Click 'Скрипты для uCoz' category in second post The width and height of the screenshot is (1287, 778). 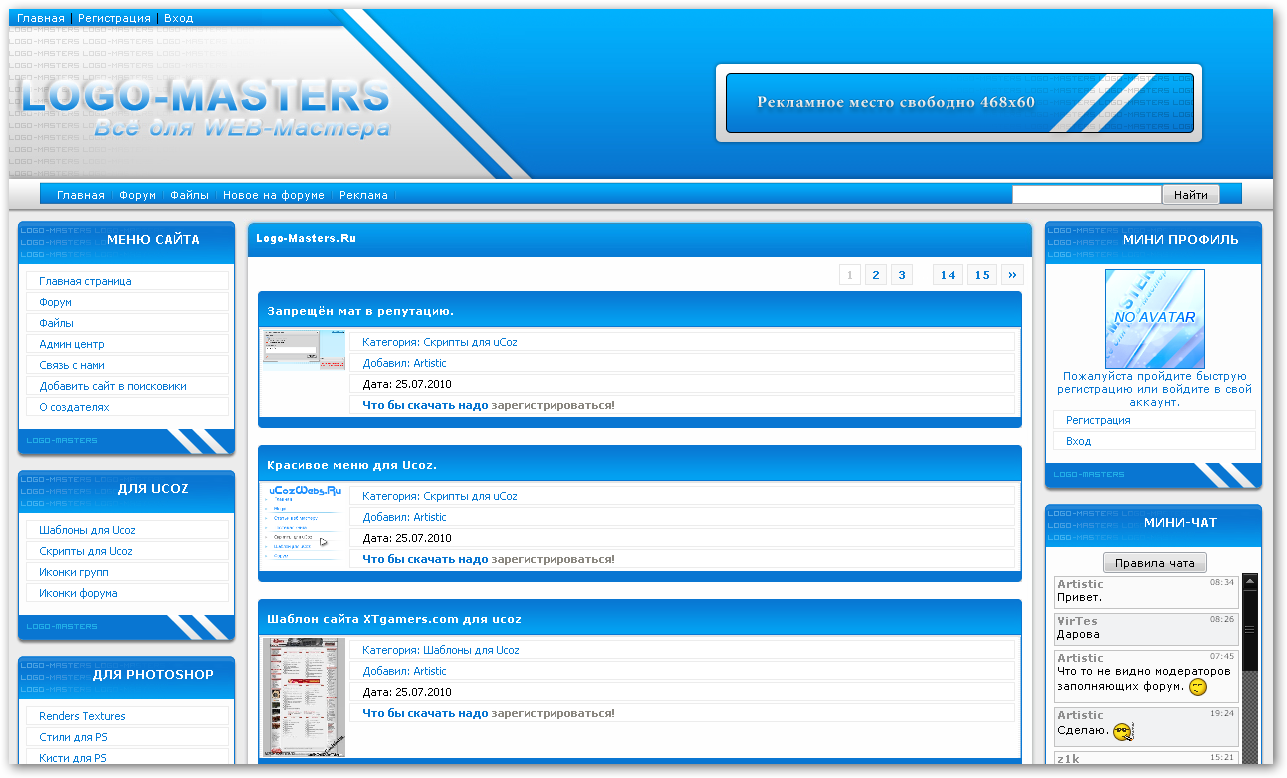[470, 496]
